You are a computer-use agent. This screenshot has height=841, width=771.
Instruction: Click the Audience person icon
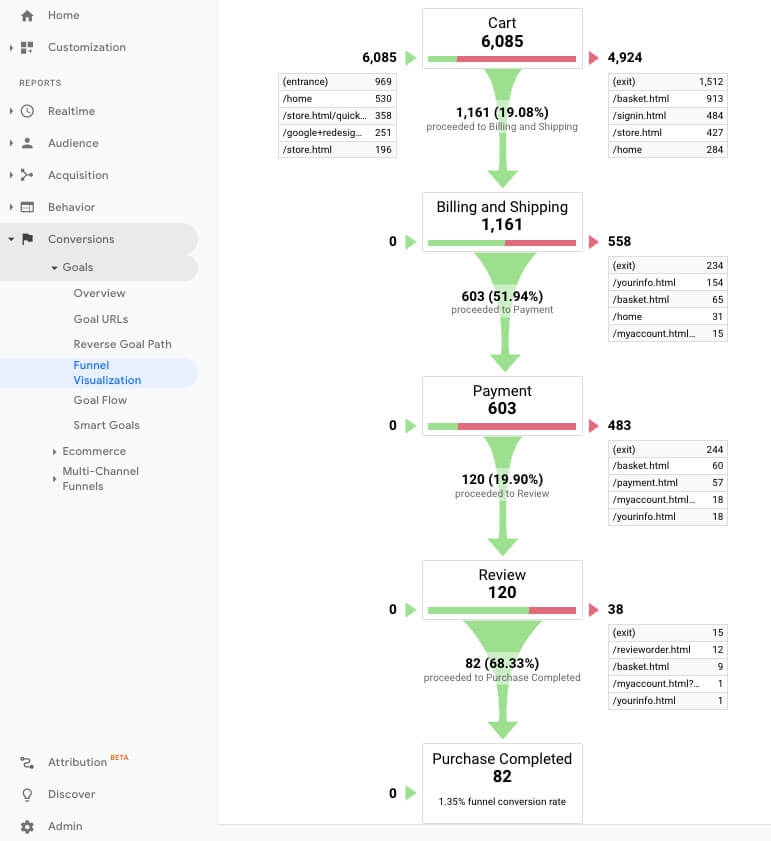pos(27,143)
